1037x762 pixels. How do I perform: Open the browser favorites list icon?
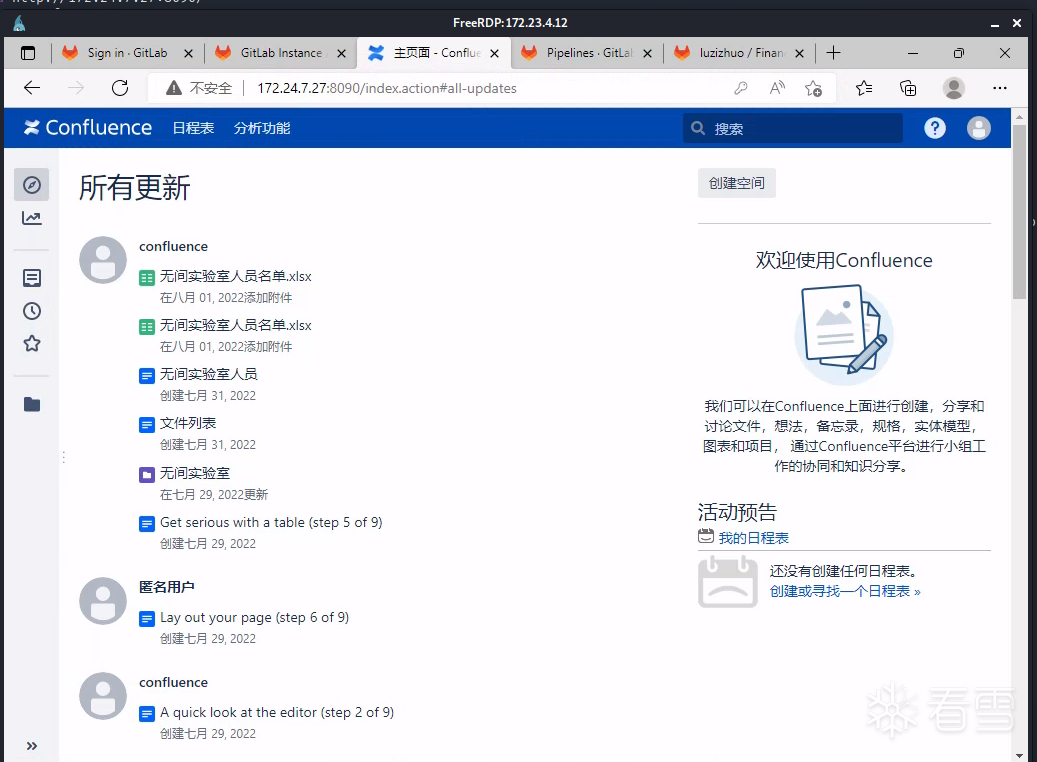pos(864,88)
